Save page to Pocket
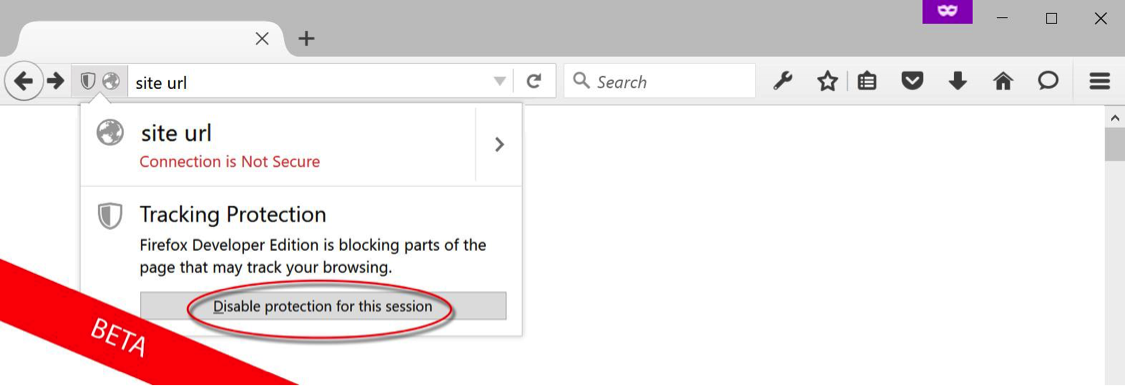 (912, 81)
